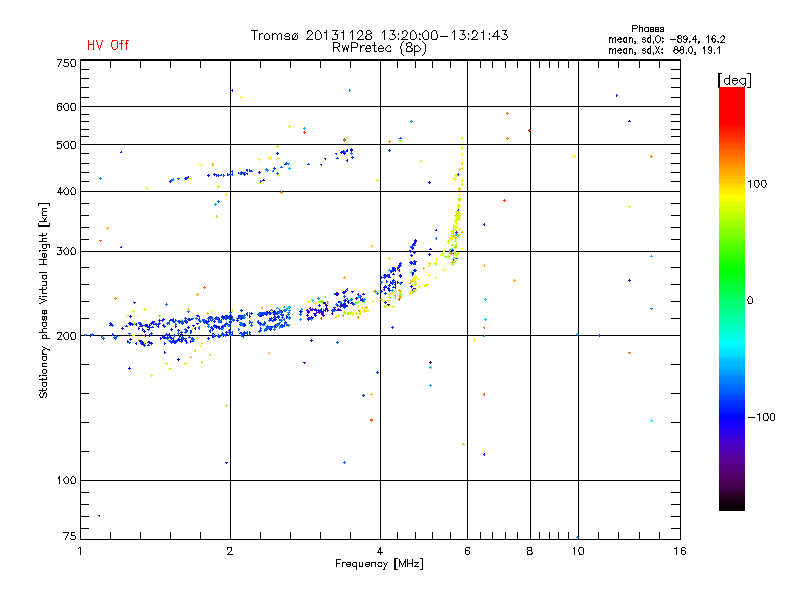Click the colorbar label '100'

(757, 184)
